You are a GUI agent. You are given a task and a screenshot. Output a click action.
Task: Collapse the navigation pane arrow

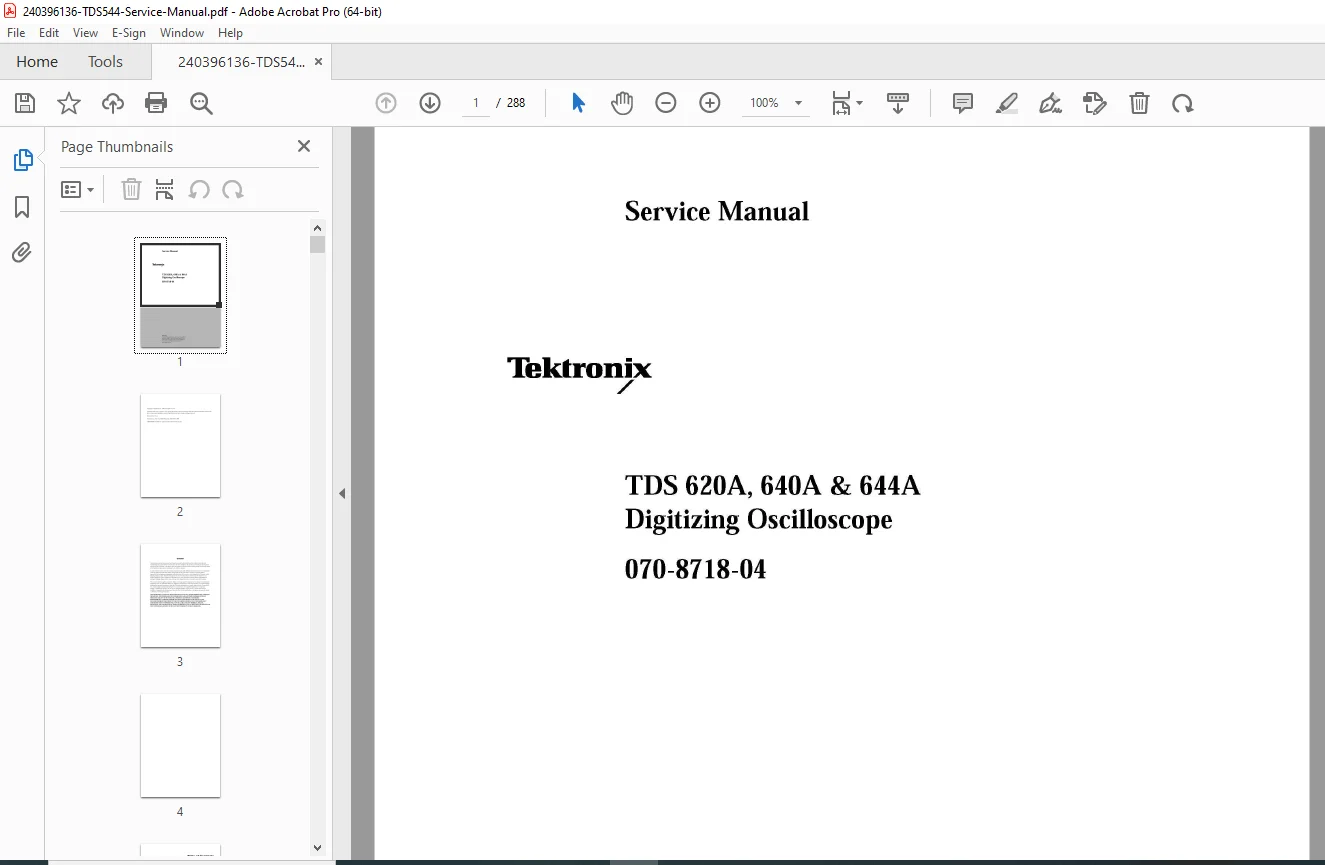[x=342, y=493]
